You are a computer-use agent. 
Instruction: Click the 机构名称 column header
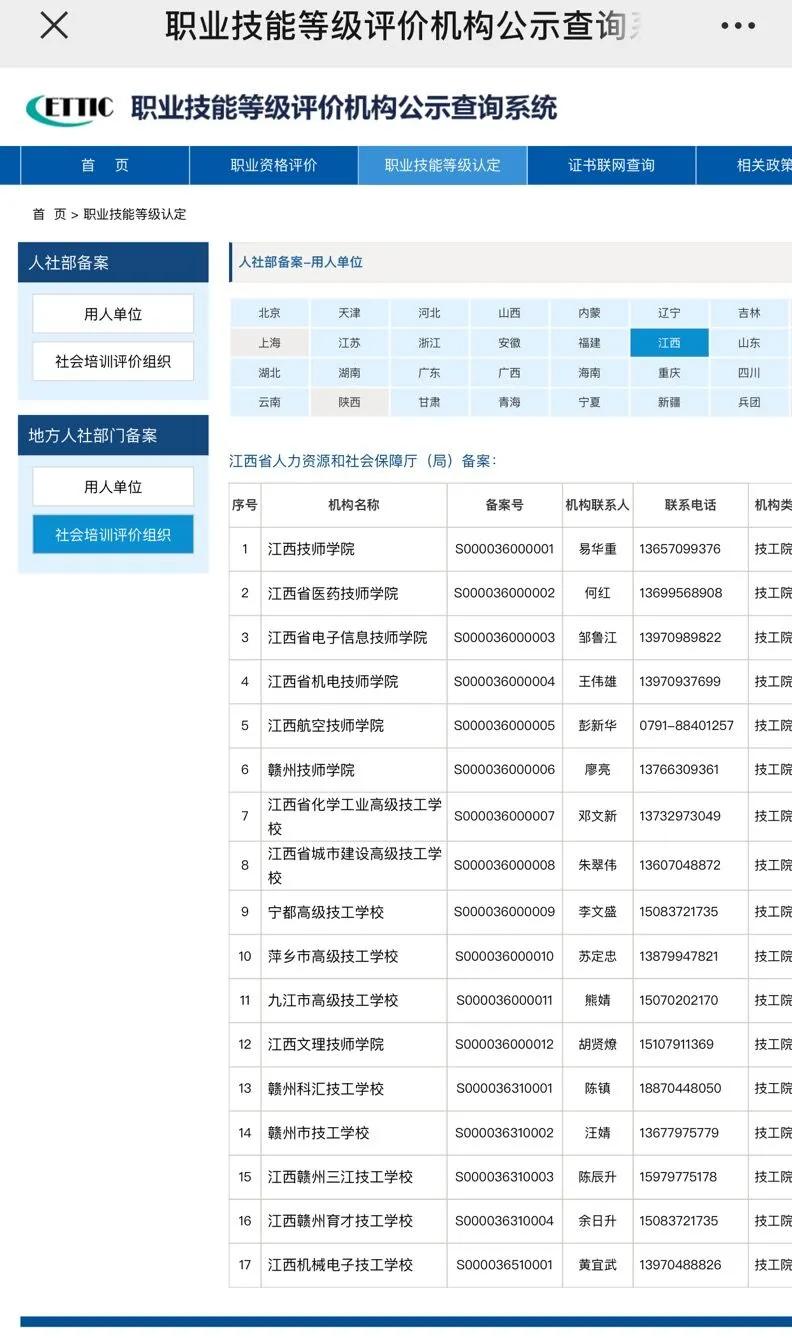354,505
